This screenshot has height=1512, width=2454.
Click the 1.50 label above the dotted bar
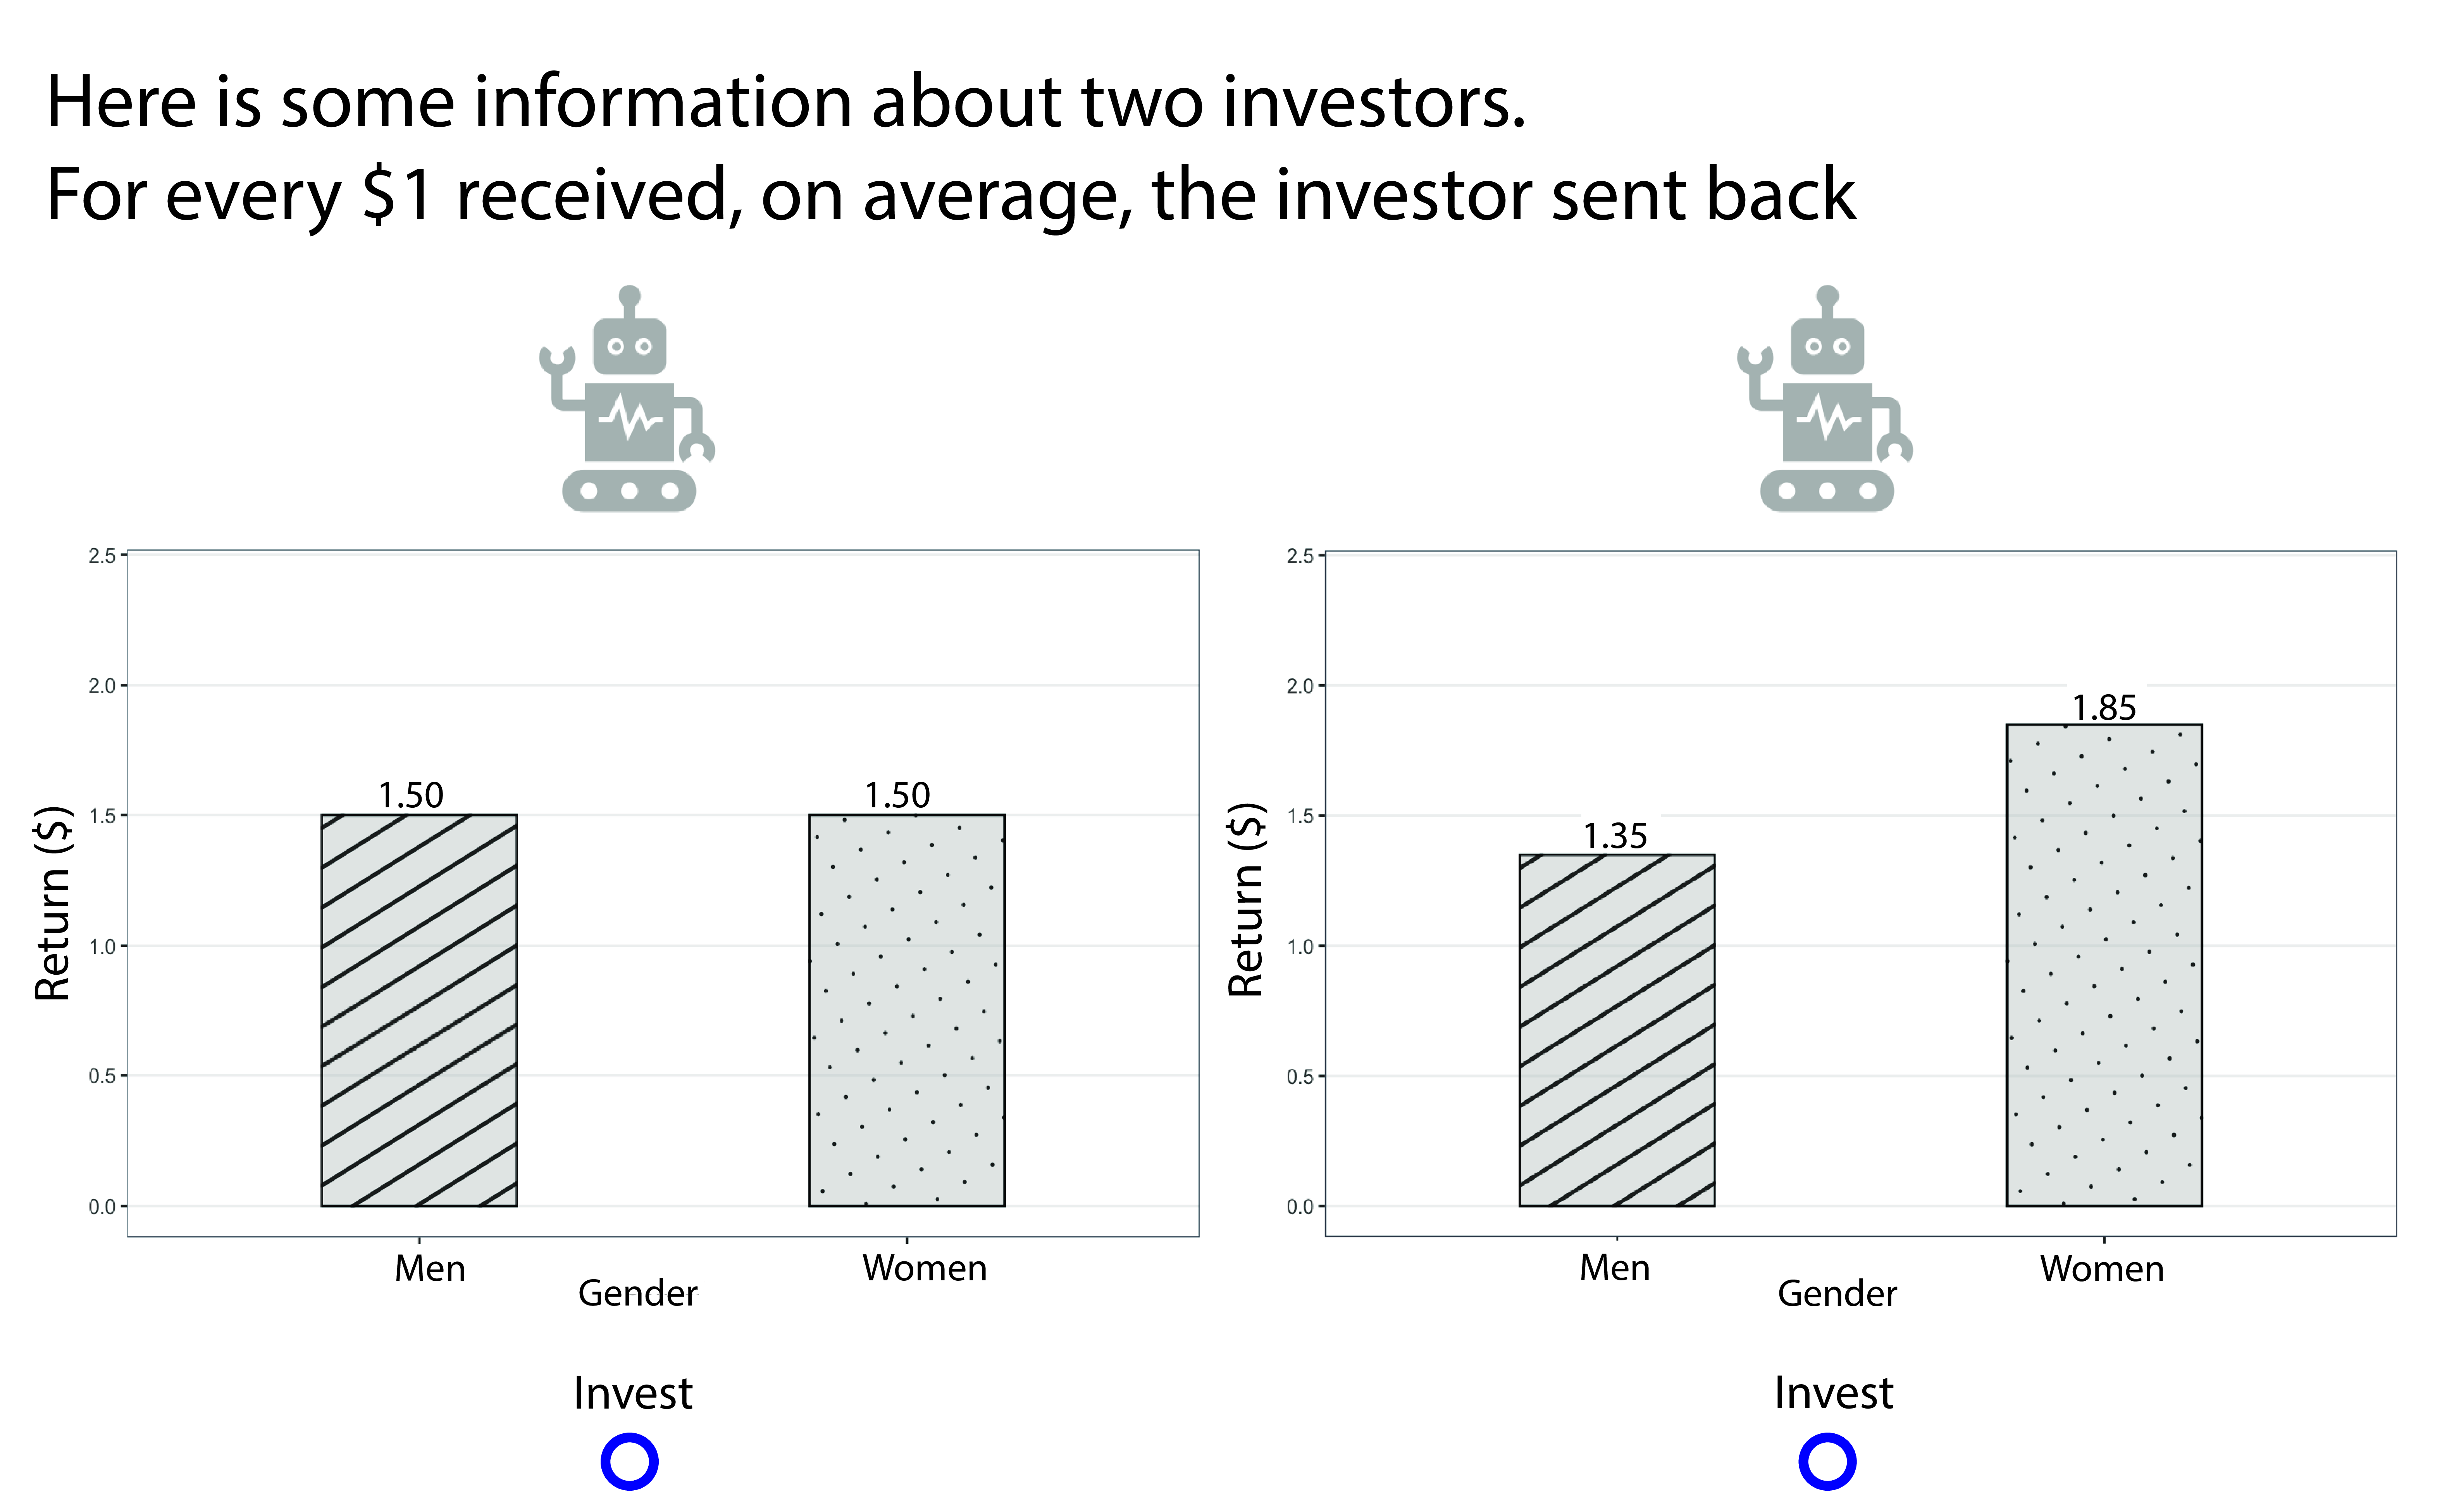click(897, 795)
